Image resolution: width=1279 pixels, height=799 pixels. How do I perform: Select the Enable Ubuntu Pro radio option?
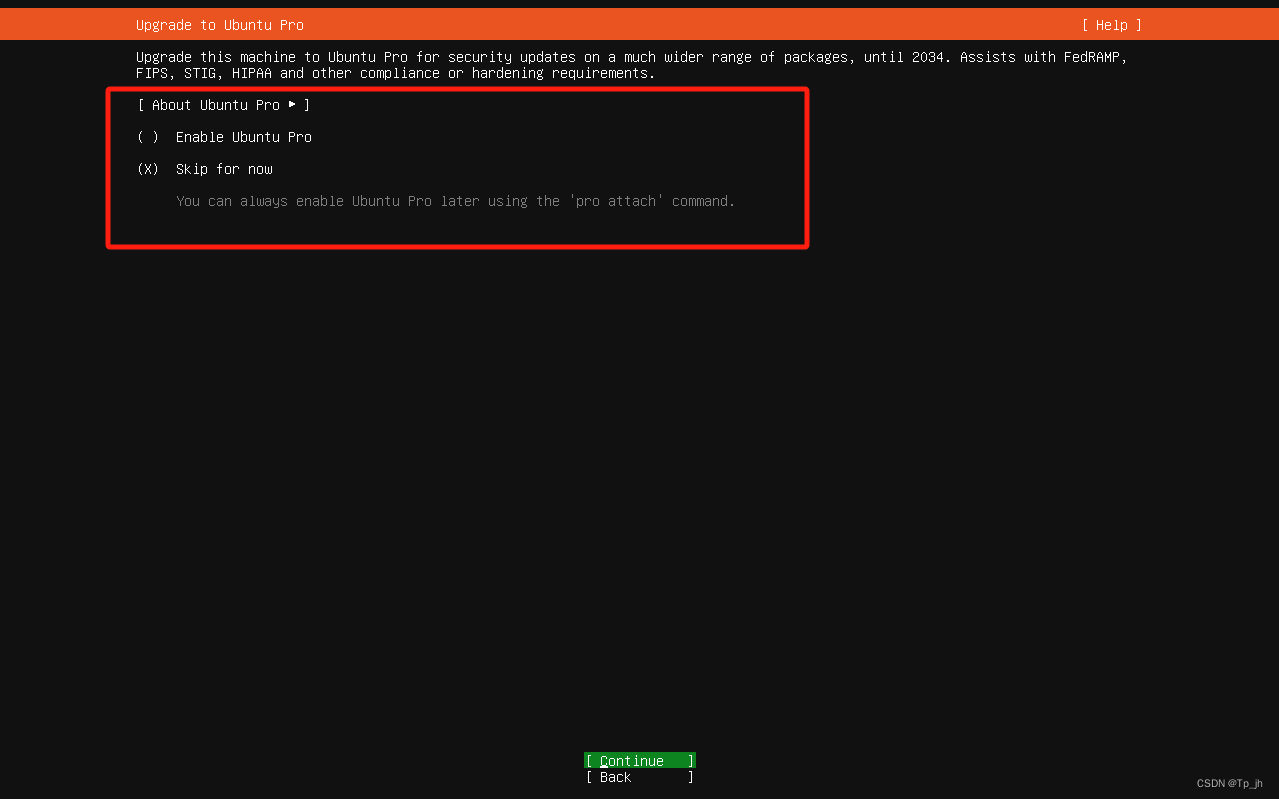(224, 137)
